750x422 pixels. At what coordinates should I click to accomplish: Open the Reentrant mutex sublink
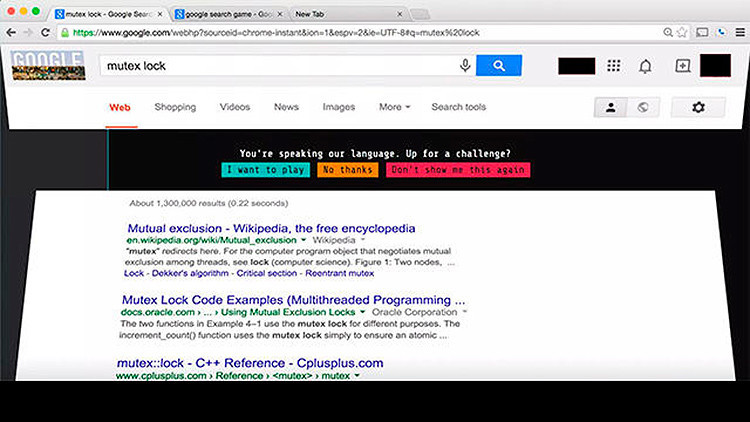[x=340, y=274]
